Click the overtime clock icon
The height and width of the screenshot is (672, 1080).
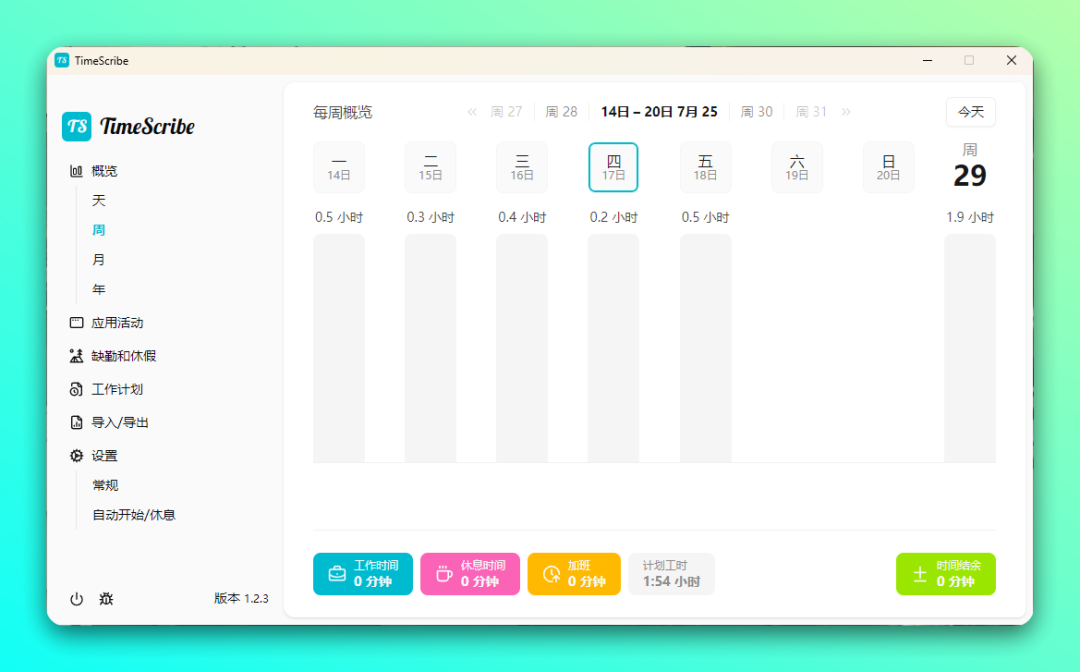552,574
